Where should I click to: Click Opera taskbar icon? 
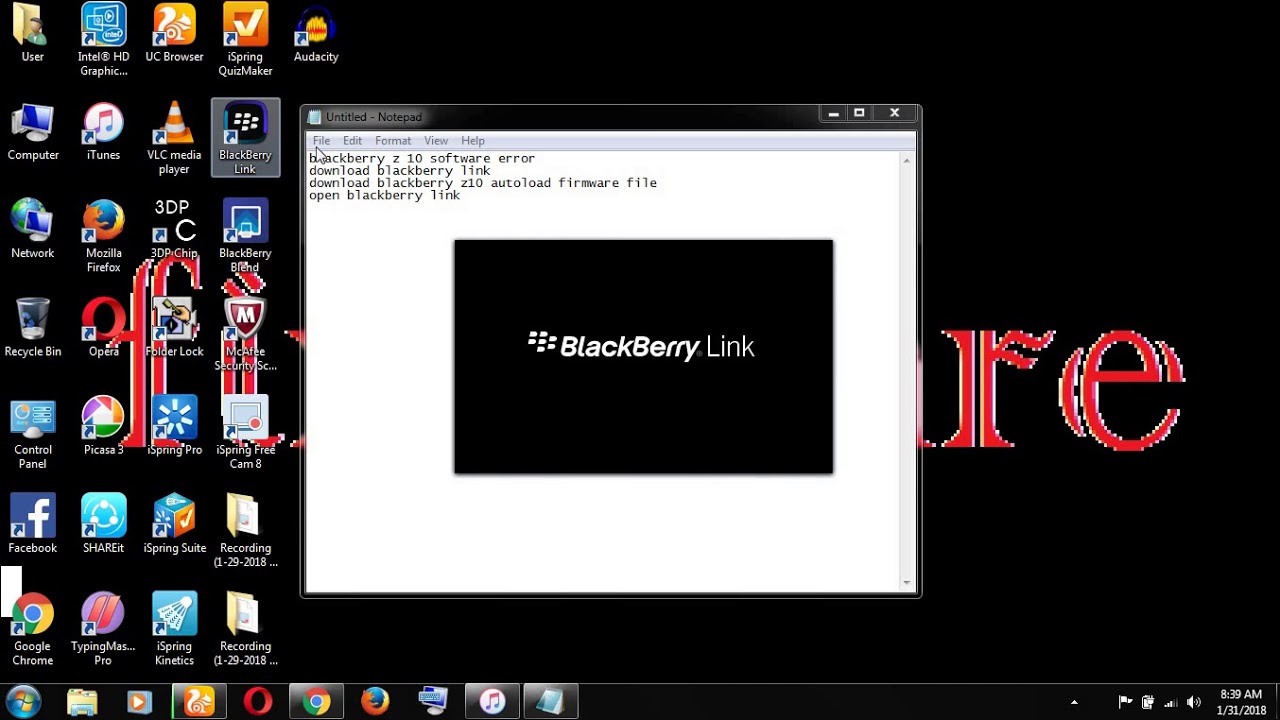click(x=257, y=702)
